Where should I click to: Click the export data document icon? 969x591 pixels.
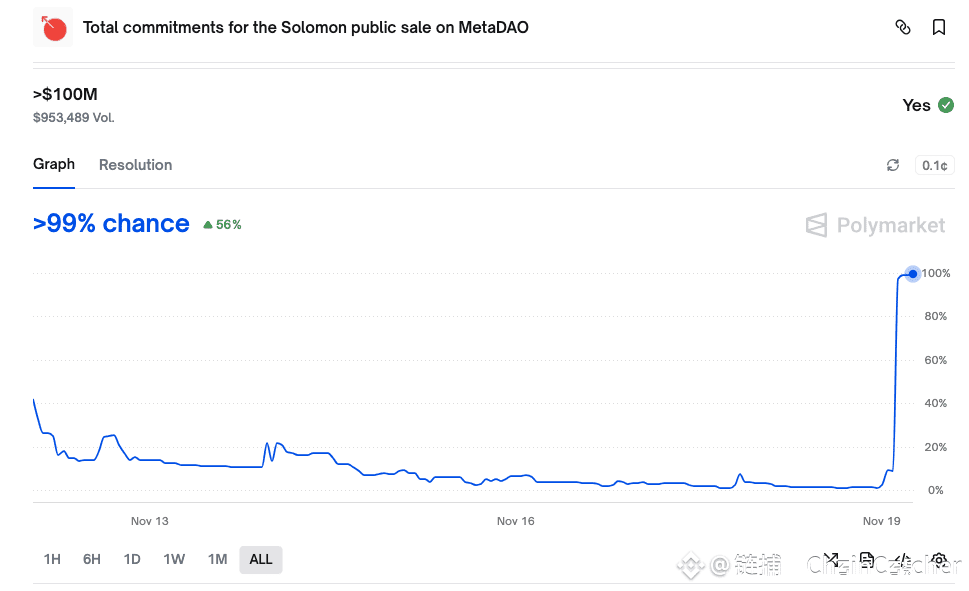click(x=867, y=559)
